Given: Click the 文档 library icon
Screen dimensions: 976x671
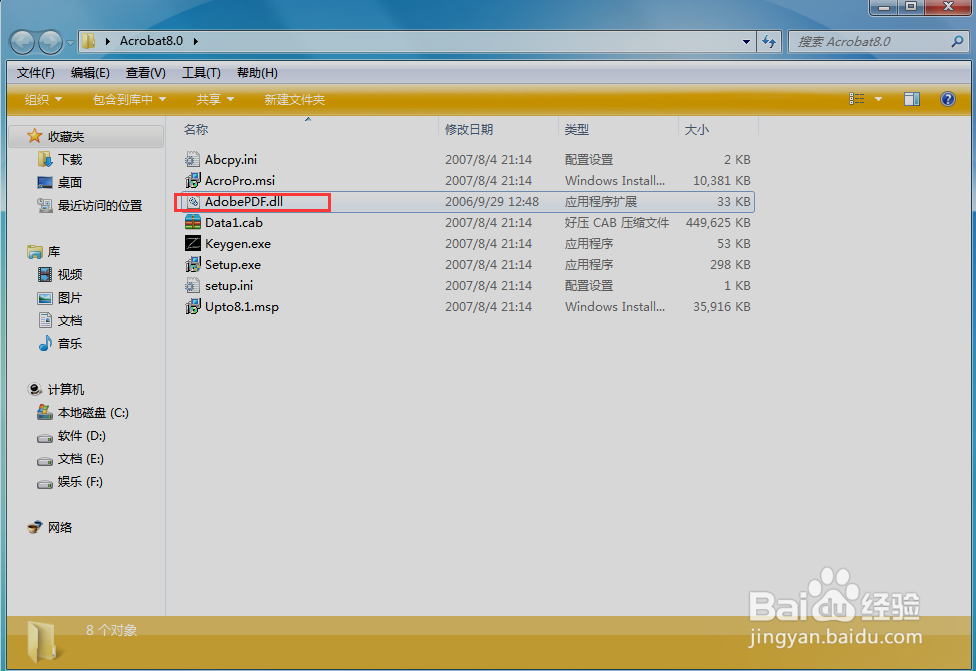Looking at the screenshot, I should (45, 321).
